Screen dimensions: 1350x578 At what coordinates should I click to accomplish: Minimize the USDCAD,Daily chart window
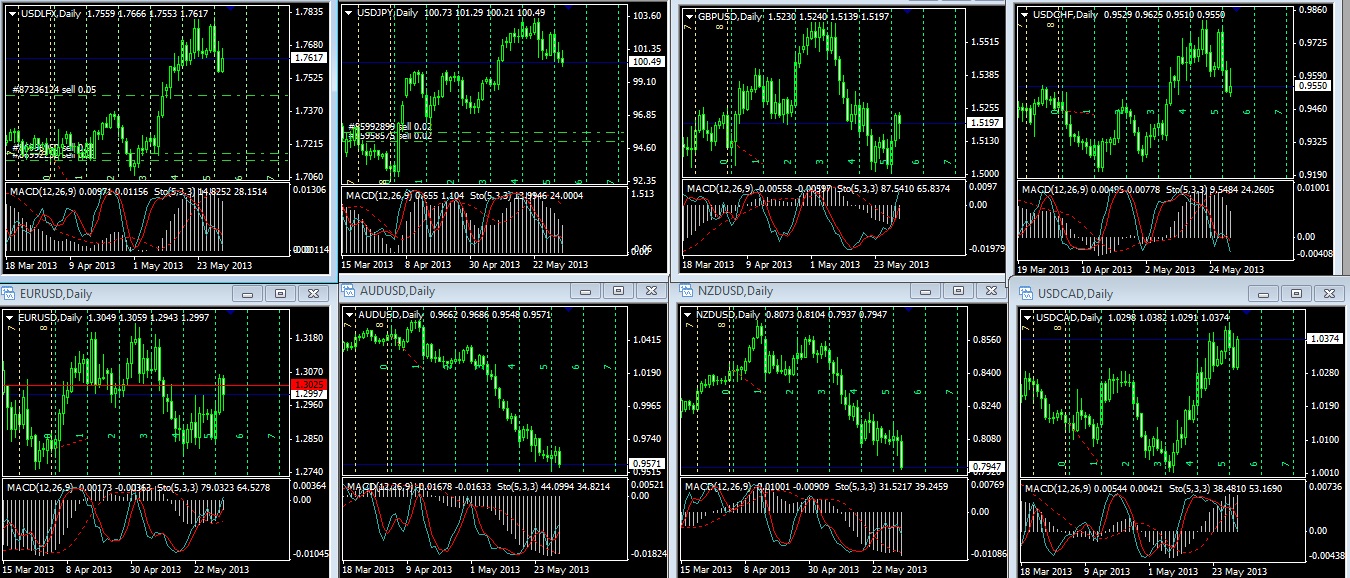click(x=1263, y=294)
